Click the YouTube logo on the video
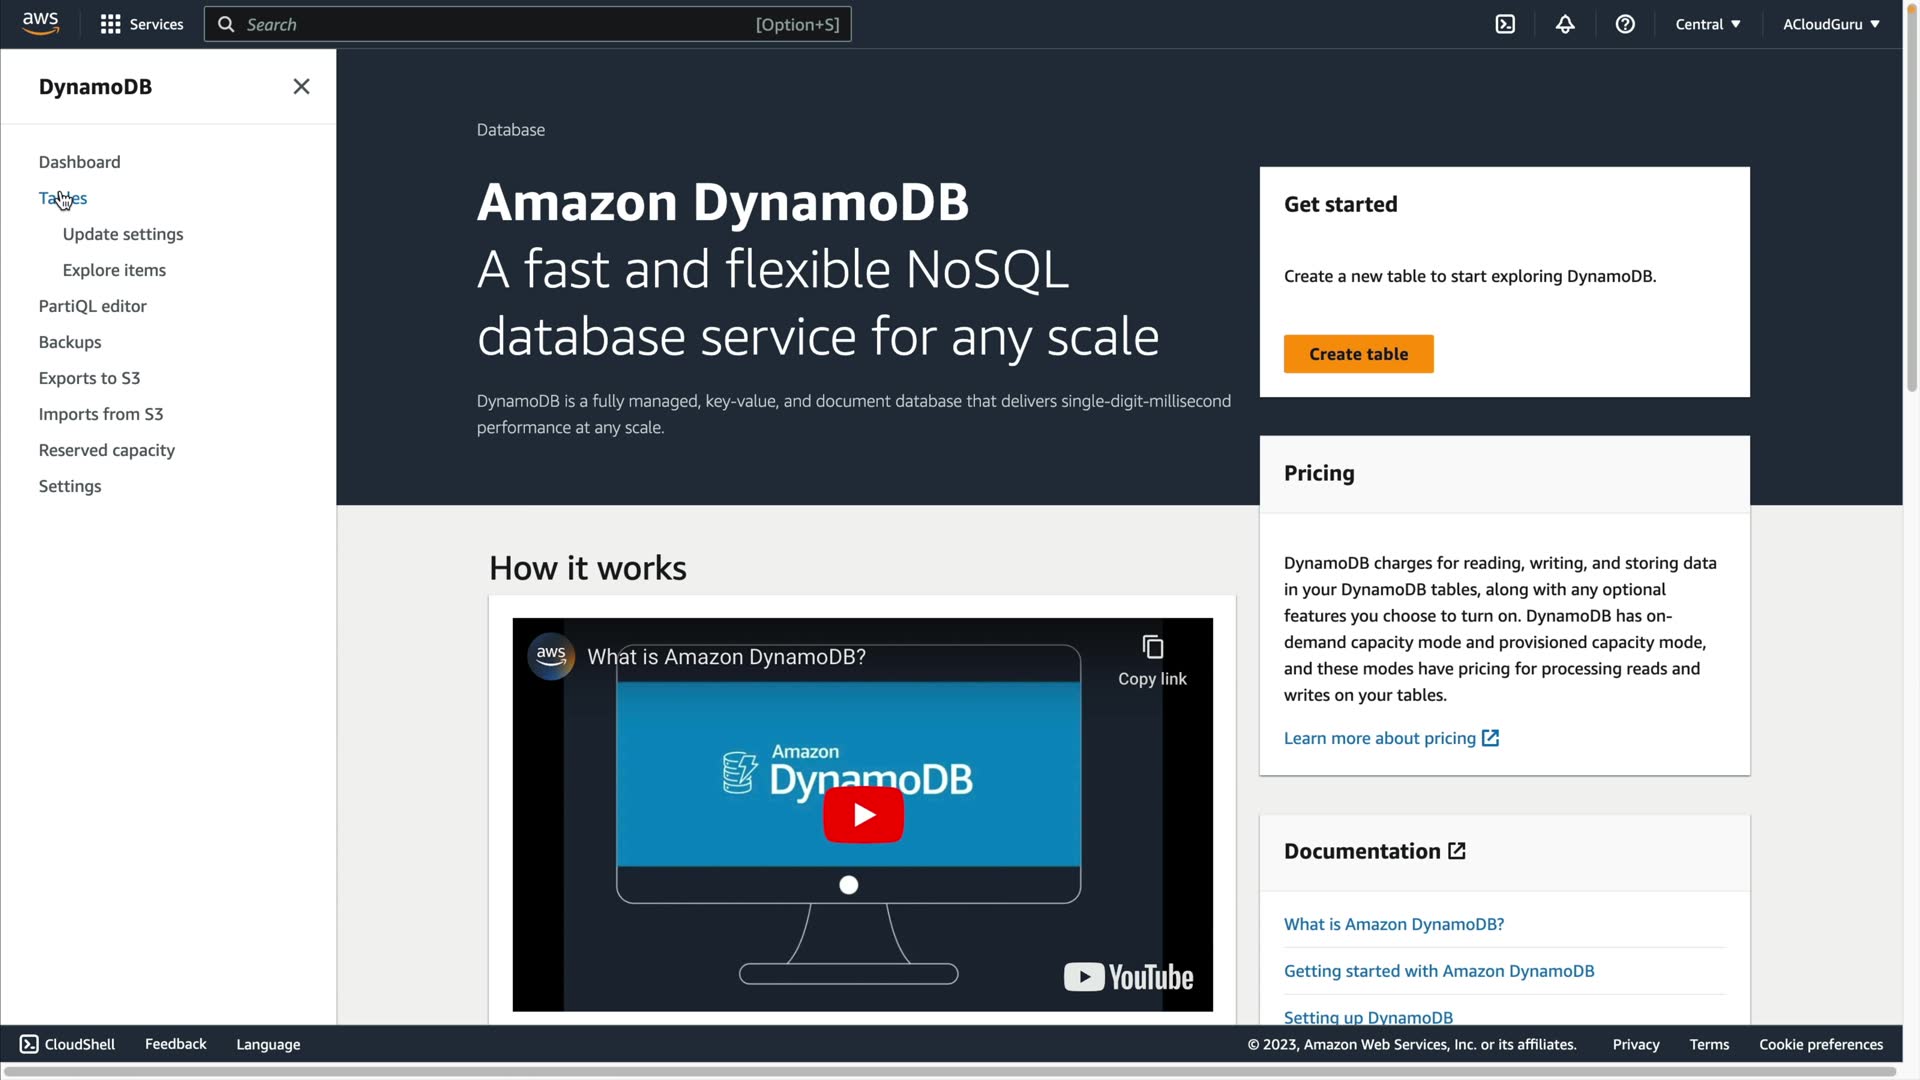This screenshot has width=1920, height=1080. (1128, 977)
